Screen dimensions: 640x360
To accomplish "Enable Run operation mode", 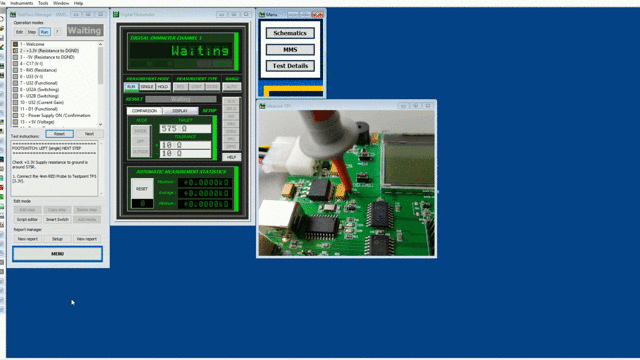I will click(x=44, y=32).
